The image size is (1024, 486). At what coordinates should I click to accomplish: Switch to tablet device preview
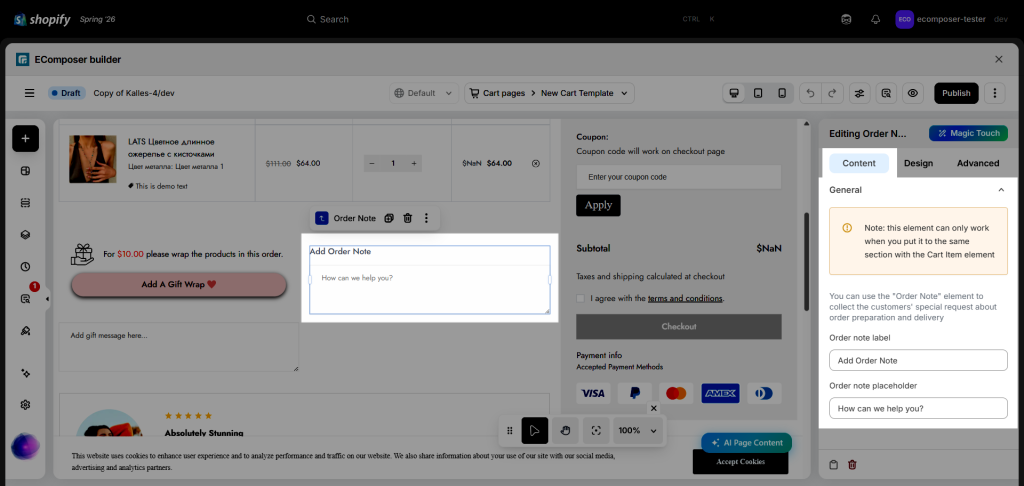758,93
